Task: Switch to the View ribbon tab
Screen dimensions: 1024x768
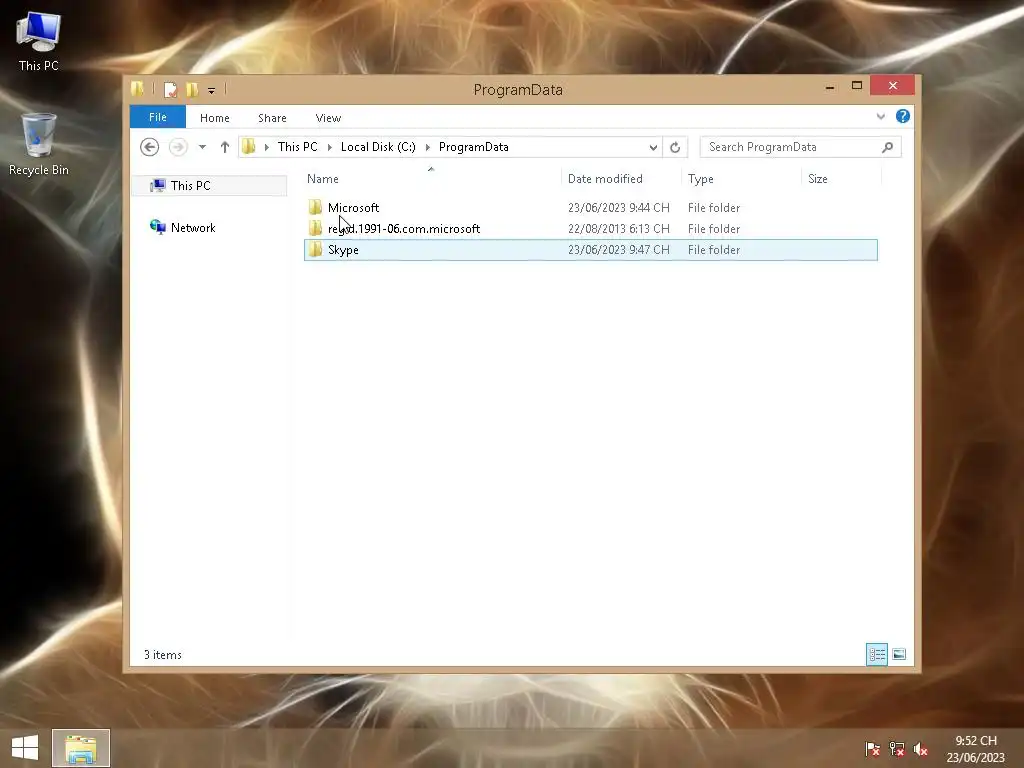Action: click(328, 118)
